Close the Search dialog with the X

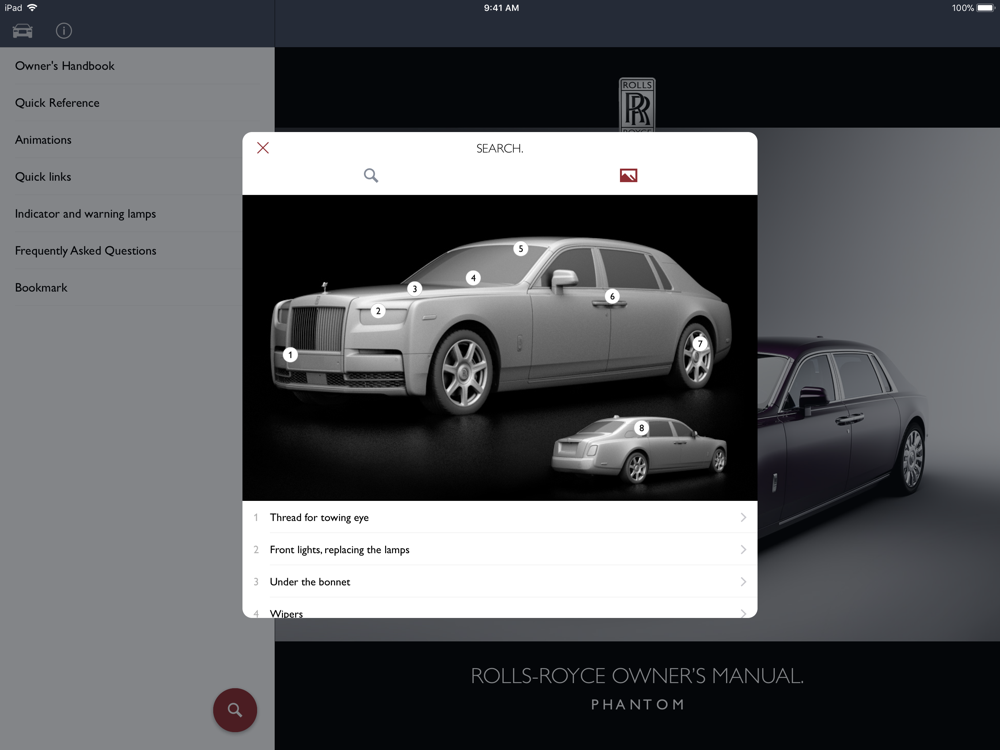pos(263,148)
